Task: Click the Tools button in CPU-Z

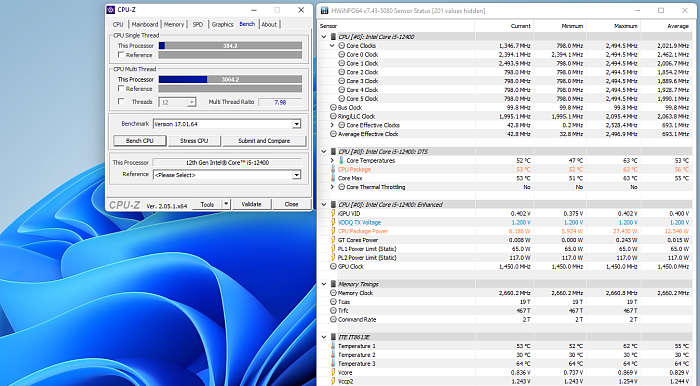Action: click(207, 204)
